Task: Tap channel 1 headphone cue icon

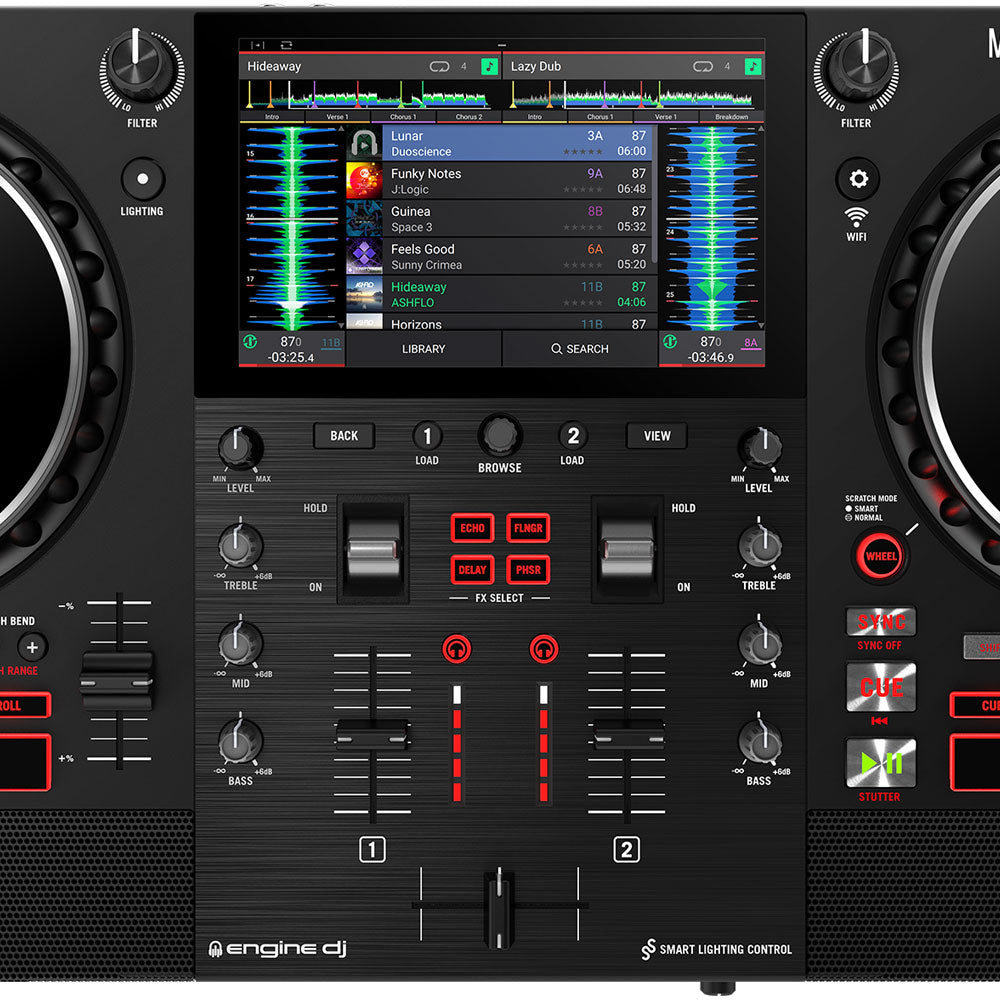Action: [455, 647]
